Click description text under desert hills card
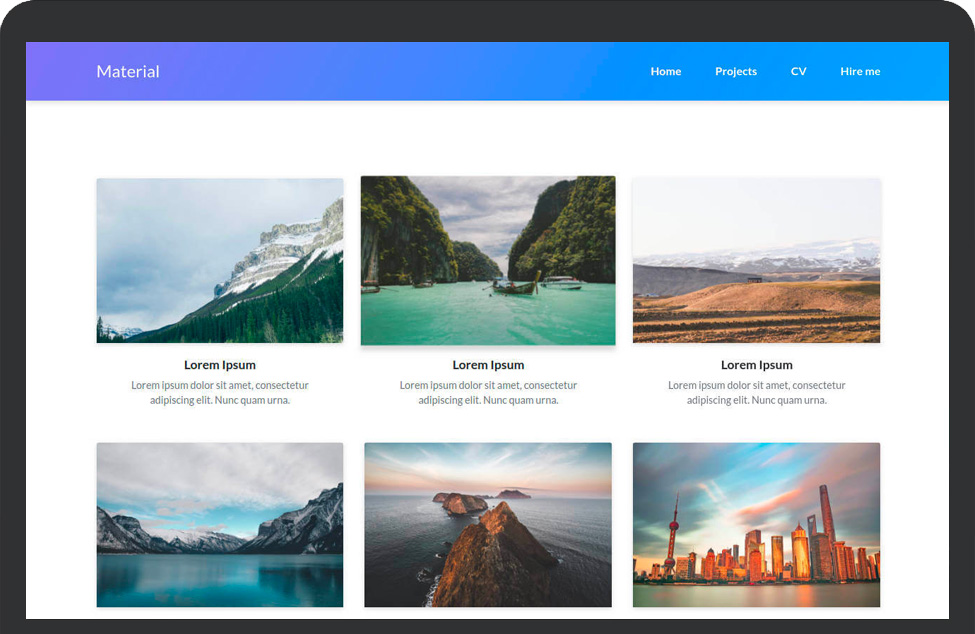The image size is (975, 634). coord(756,392)
